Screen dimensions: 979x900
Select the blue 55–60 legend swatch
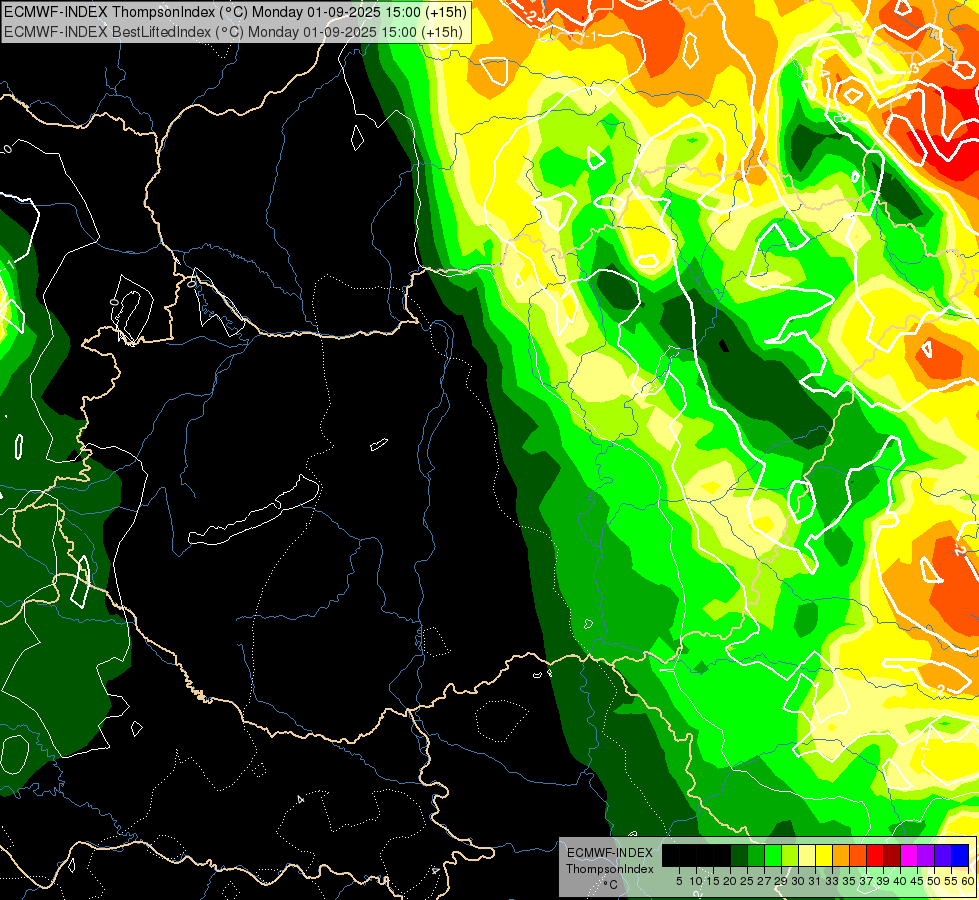(x=960, y=855)
